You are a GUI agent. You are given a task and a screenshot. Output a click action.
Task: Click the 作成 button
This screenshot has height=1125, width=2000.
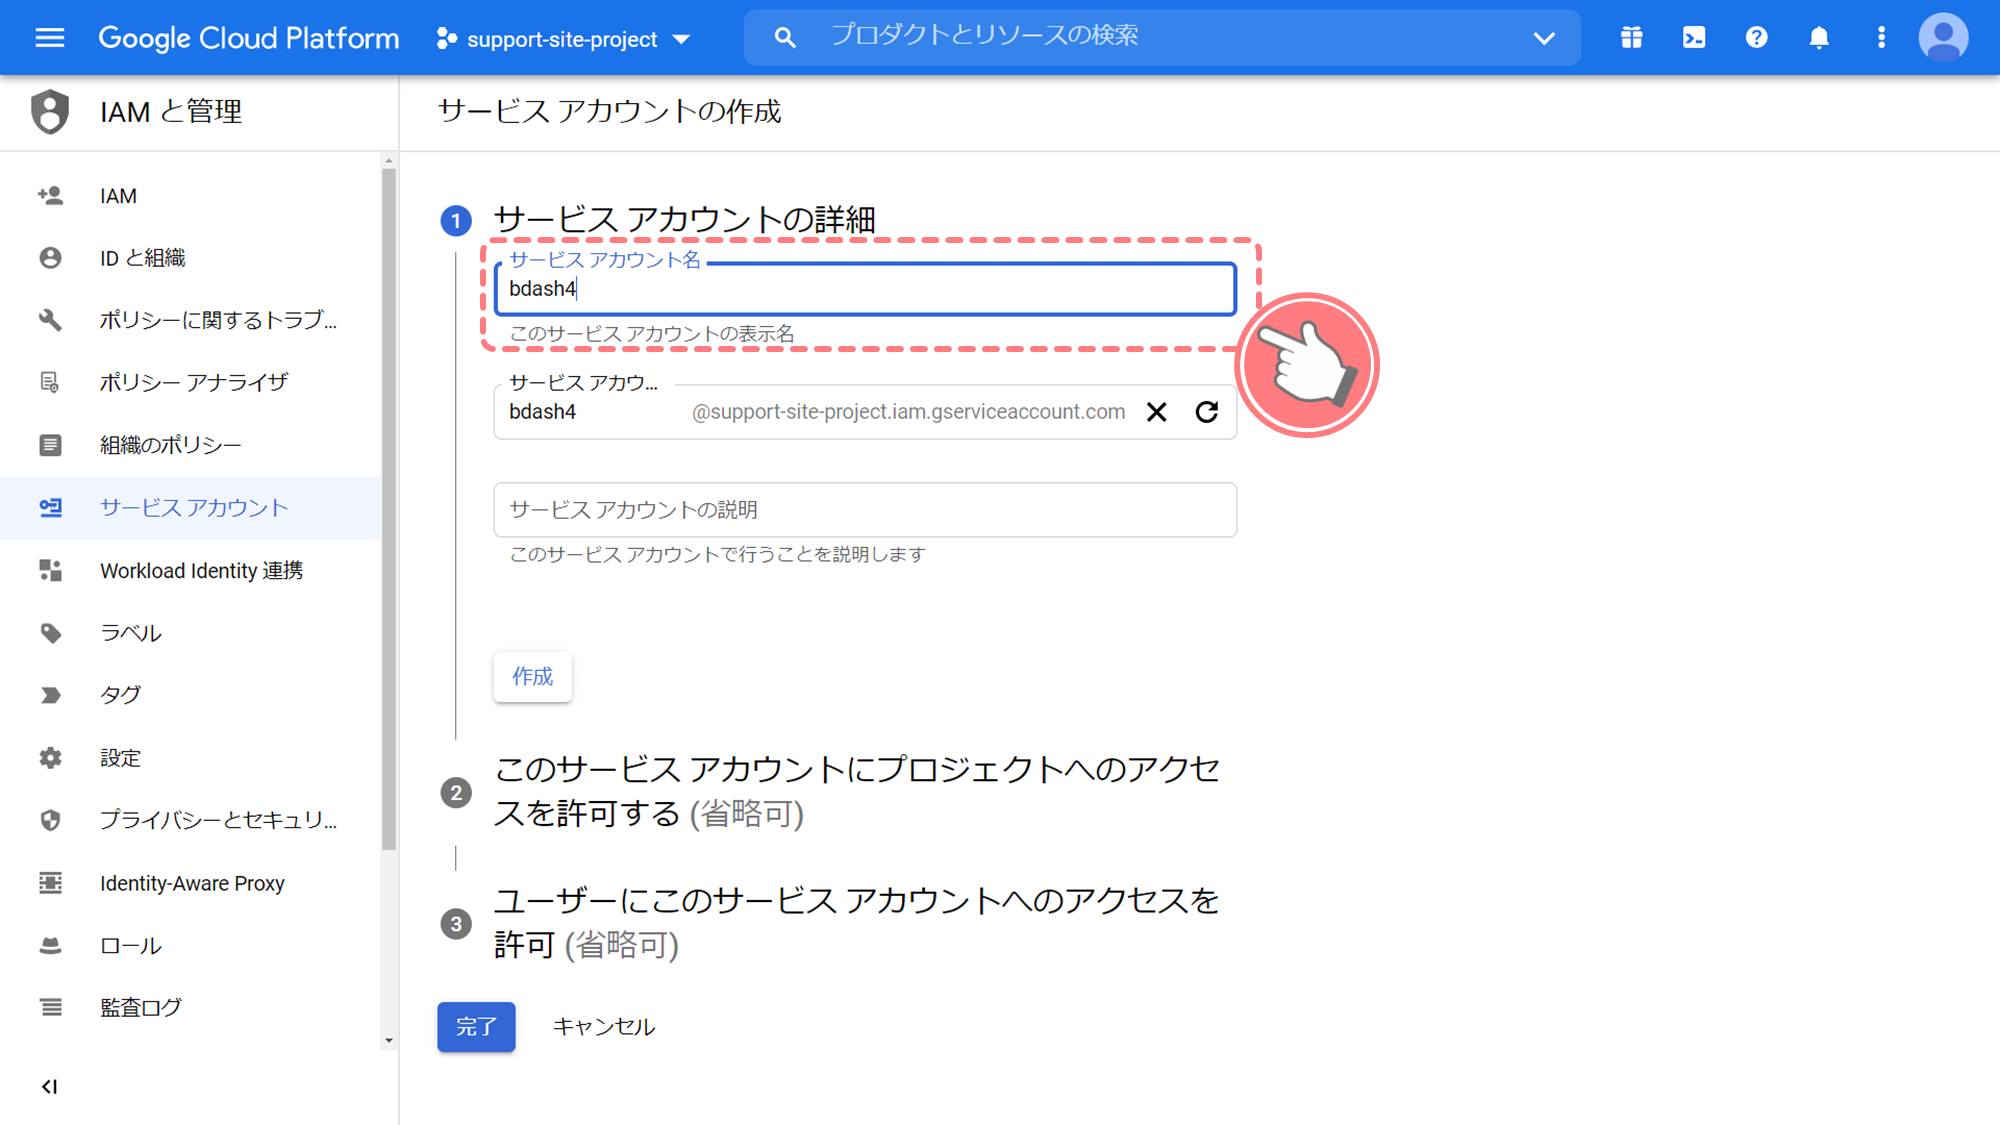pos(532,677)
